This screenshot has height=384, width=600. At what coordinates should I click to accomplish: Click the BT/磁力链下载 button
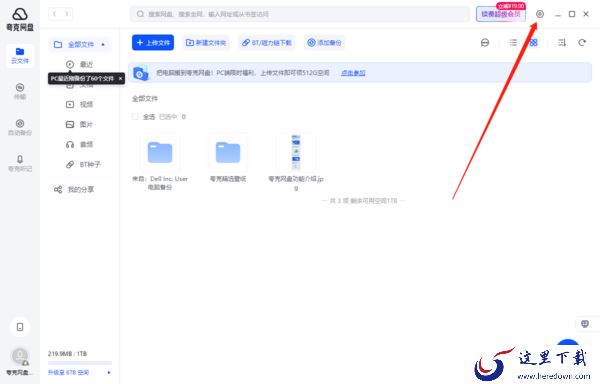pyautogui.click(x=267, y=42)
